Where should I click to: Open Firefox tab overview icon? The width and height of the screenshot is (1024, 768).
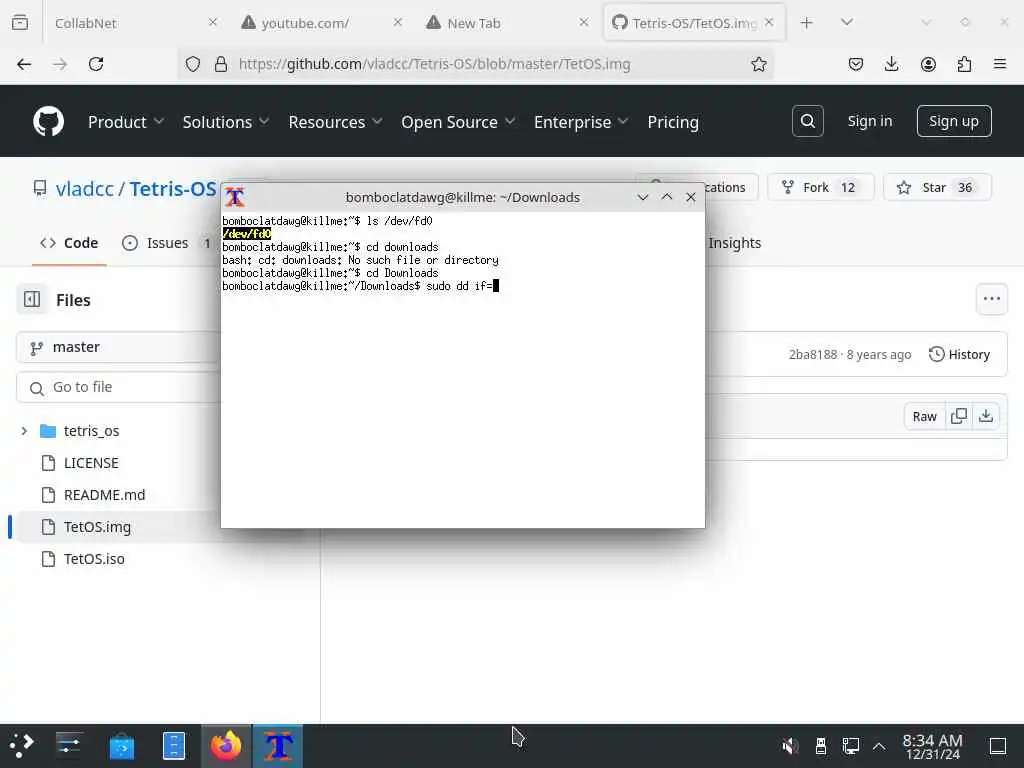click(20, 23)
